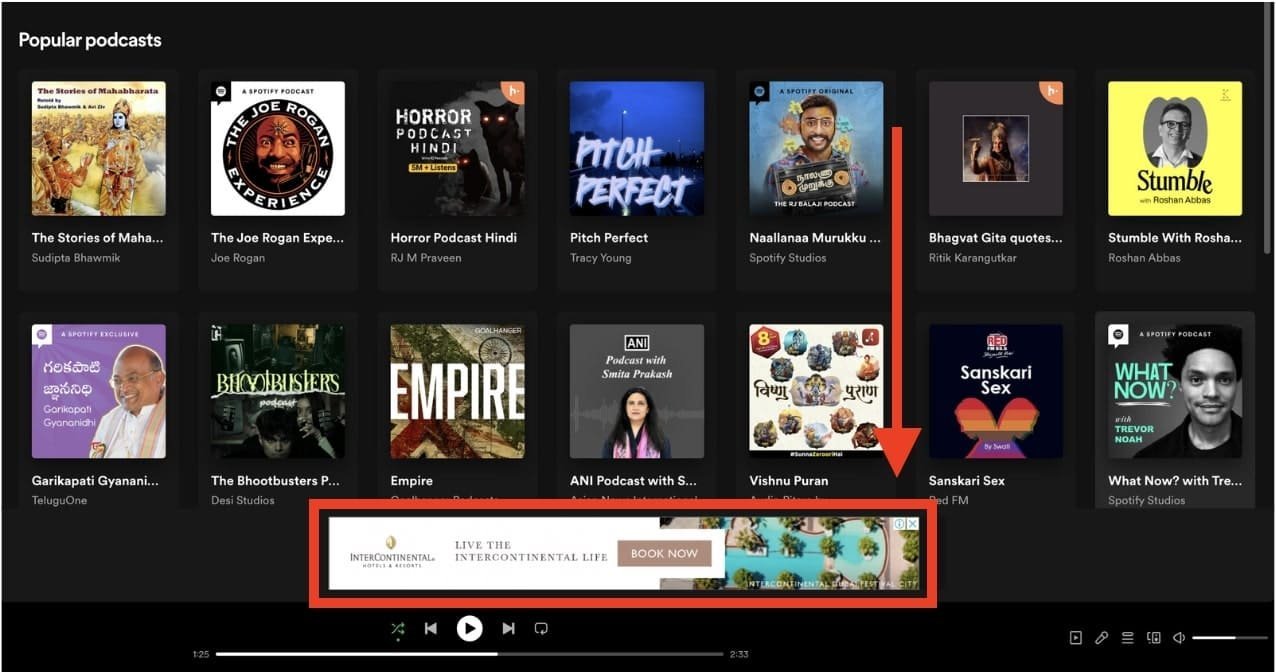Viewport: 1276px width, 672px height.
Task: Toggle shuffle in the player bar
Action: click(398, 629)
